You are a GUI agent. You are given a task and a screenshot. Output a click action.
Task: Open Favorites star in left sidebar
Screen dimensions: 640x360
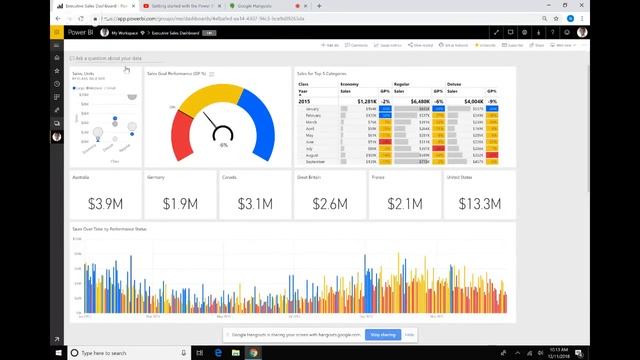click(x=57, y=71)
